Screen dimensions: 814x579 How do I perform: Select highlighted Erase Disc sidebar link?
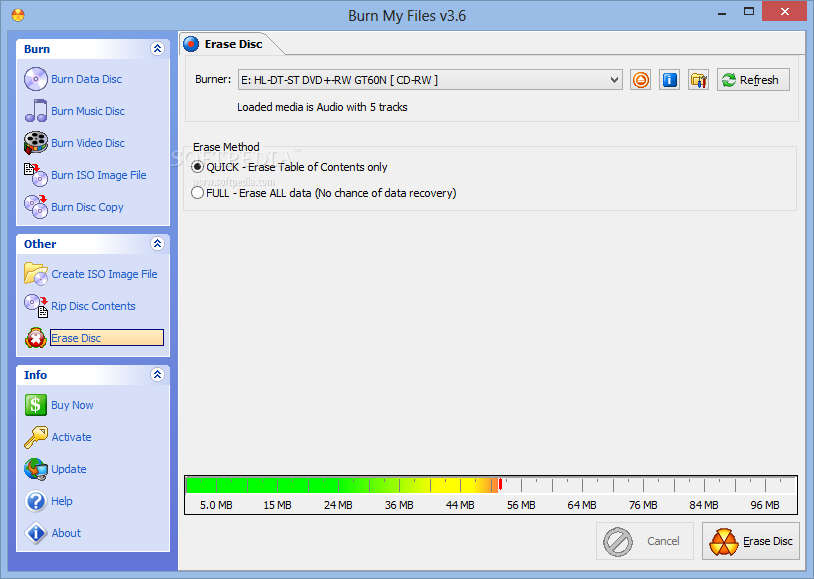pos(107,338)
